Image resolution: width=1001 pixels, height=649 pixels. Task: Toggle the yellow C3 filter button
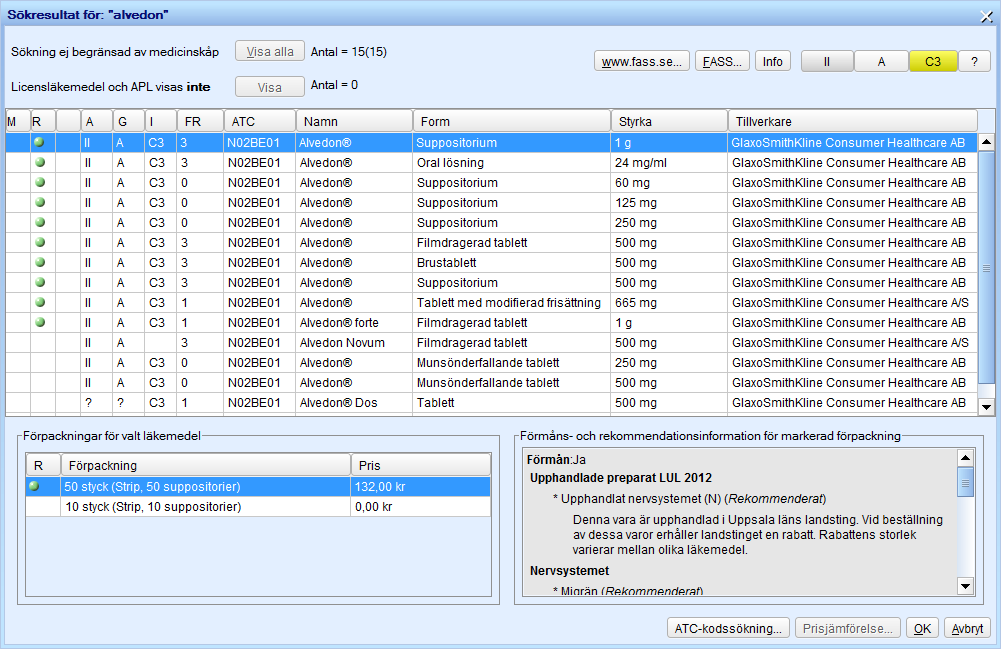pyautogui.click(x=933, y=61)
